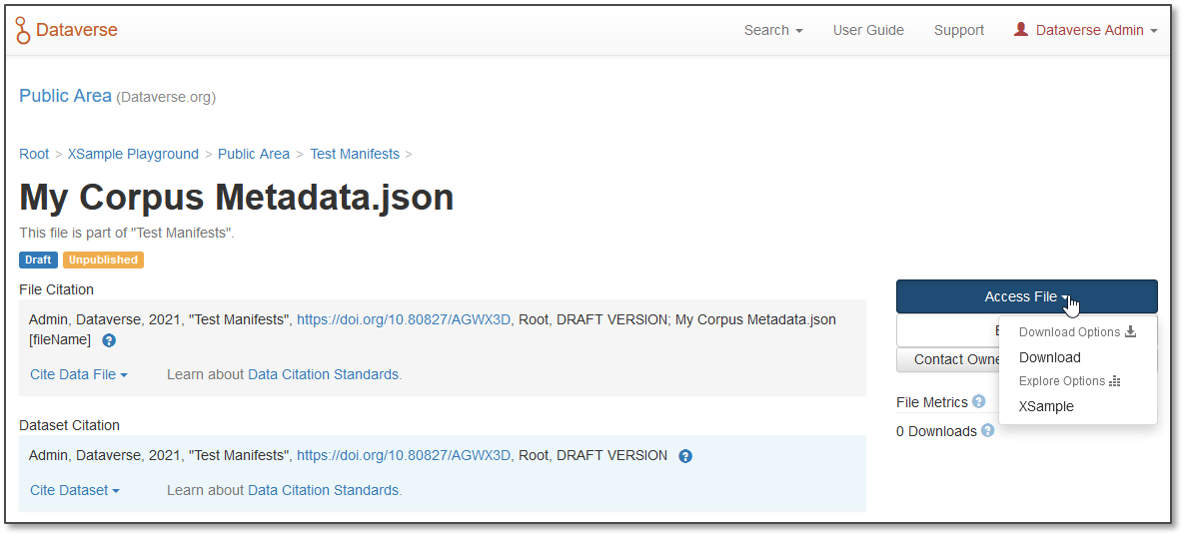The image size is (1185, 537).
Task: Open DOI link in File Citation
Action: point(404,319)
